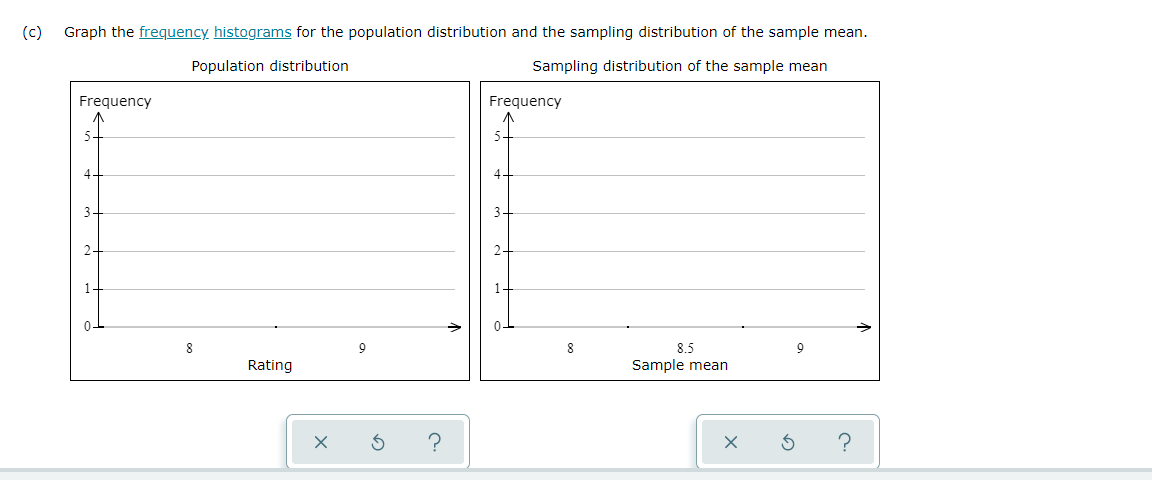Viewport: 1152px width, 480px height.
Task: Open help for Sampling distribution graph
Action: [x=844, y=443]
